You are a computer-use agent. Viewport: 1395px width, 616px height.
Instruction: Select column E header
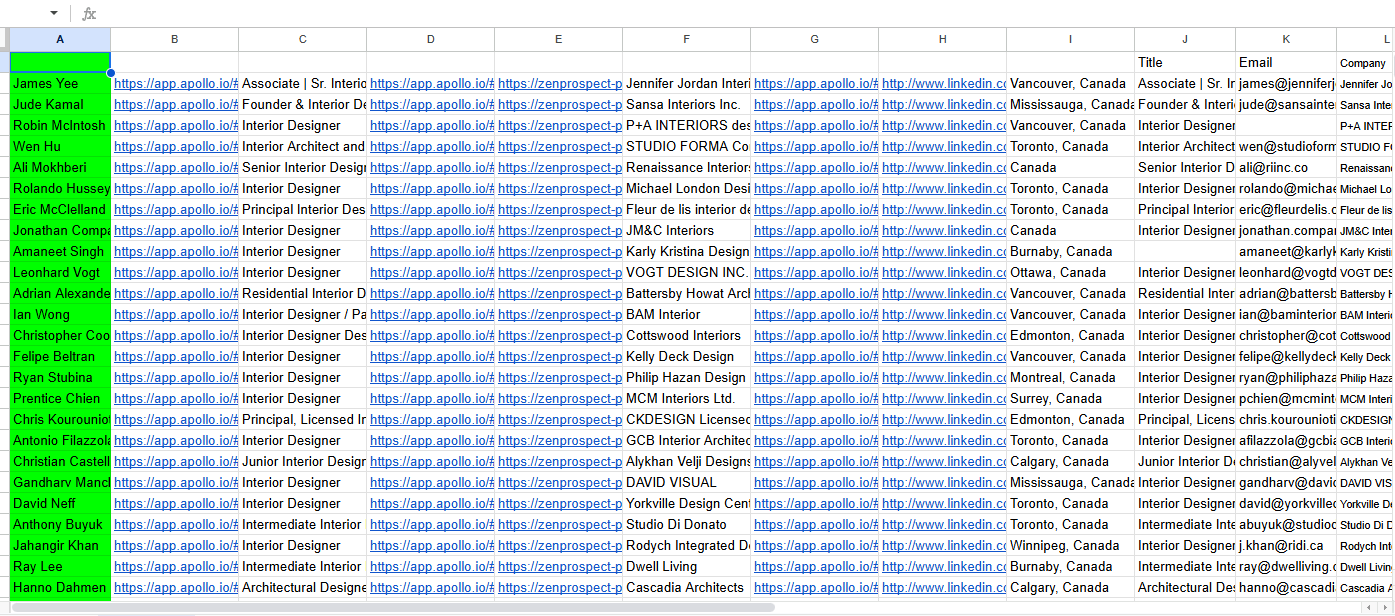click(558, 39)
